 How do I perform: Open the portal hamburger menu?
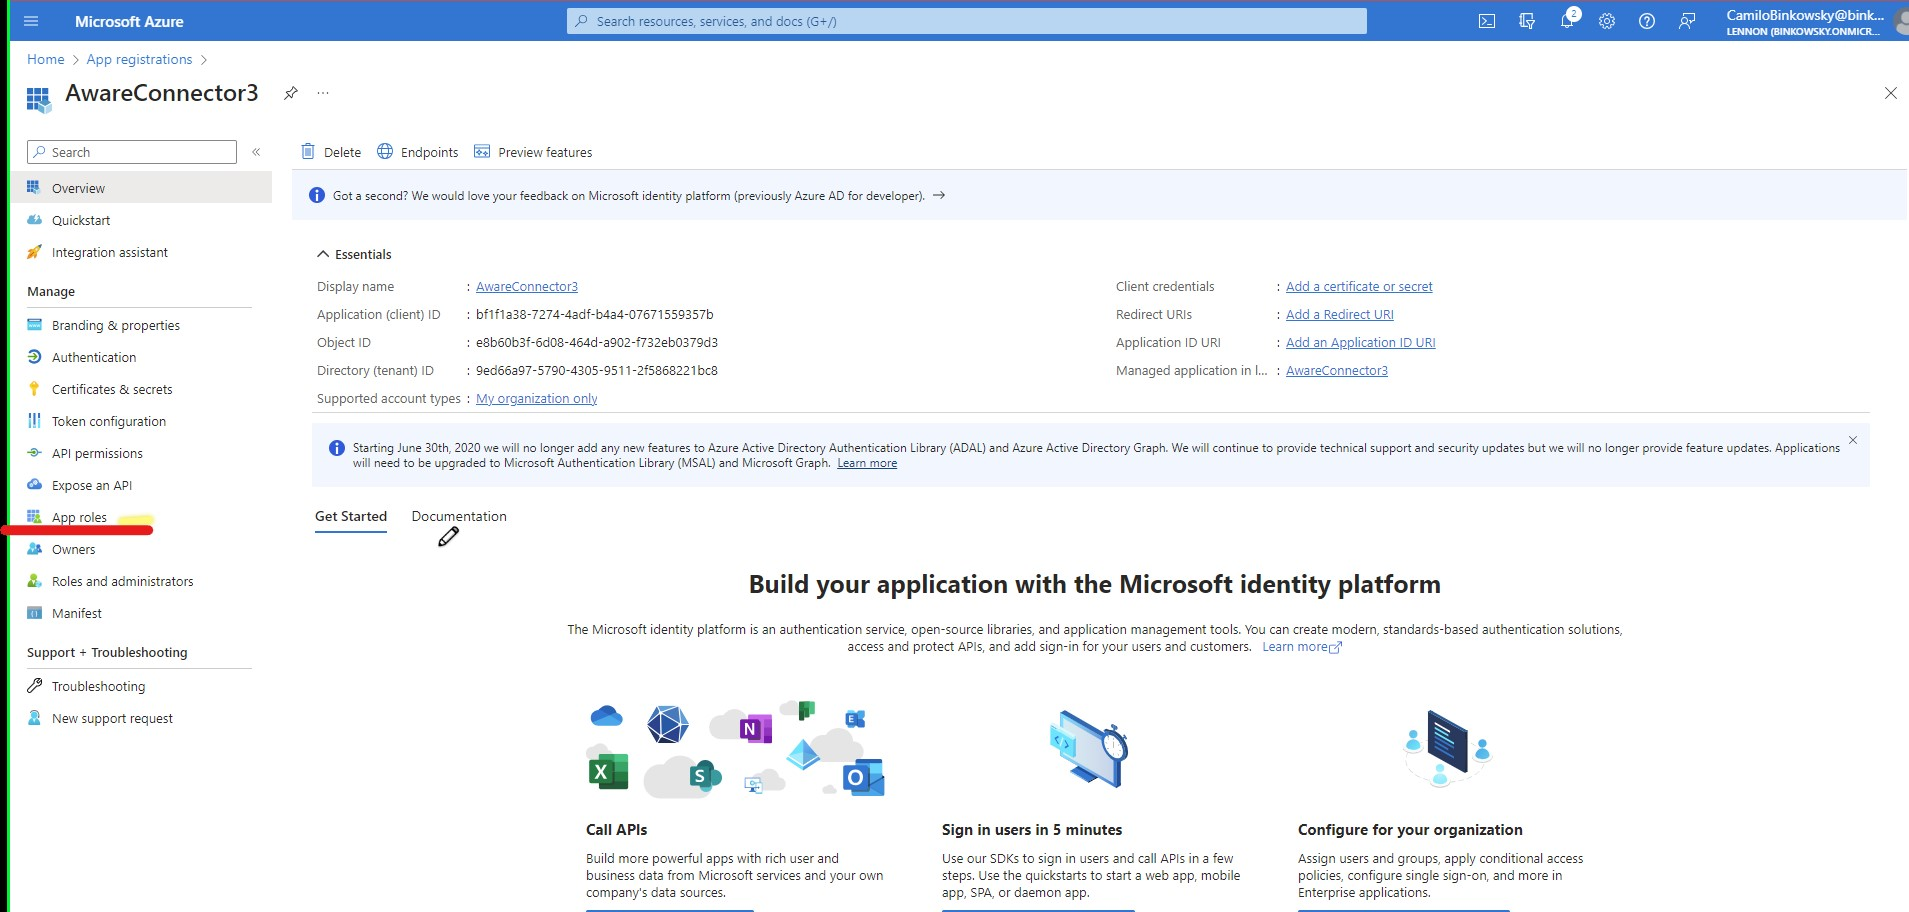pos(31,21)
